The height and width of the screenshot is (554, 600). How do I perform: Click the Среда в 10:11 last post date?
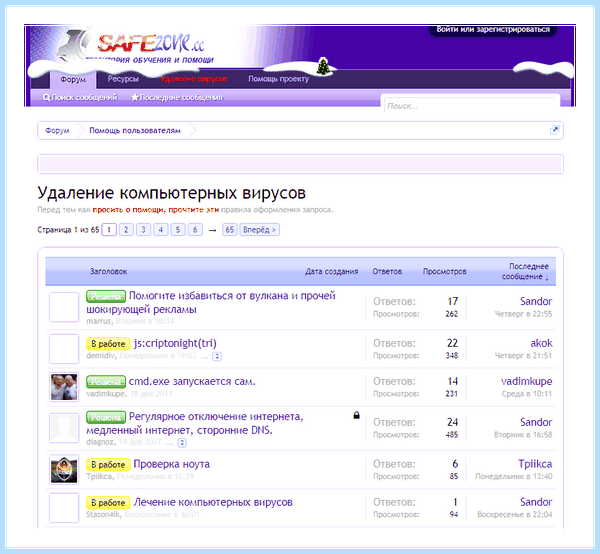(527, 394)
